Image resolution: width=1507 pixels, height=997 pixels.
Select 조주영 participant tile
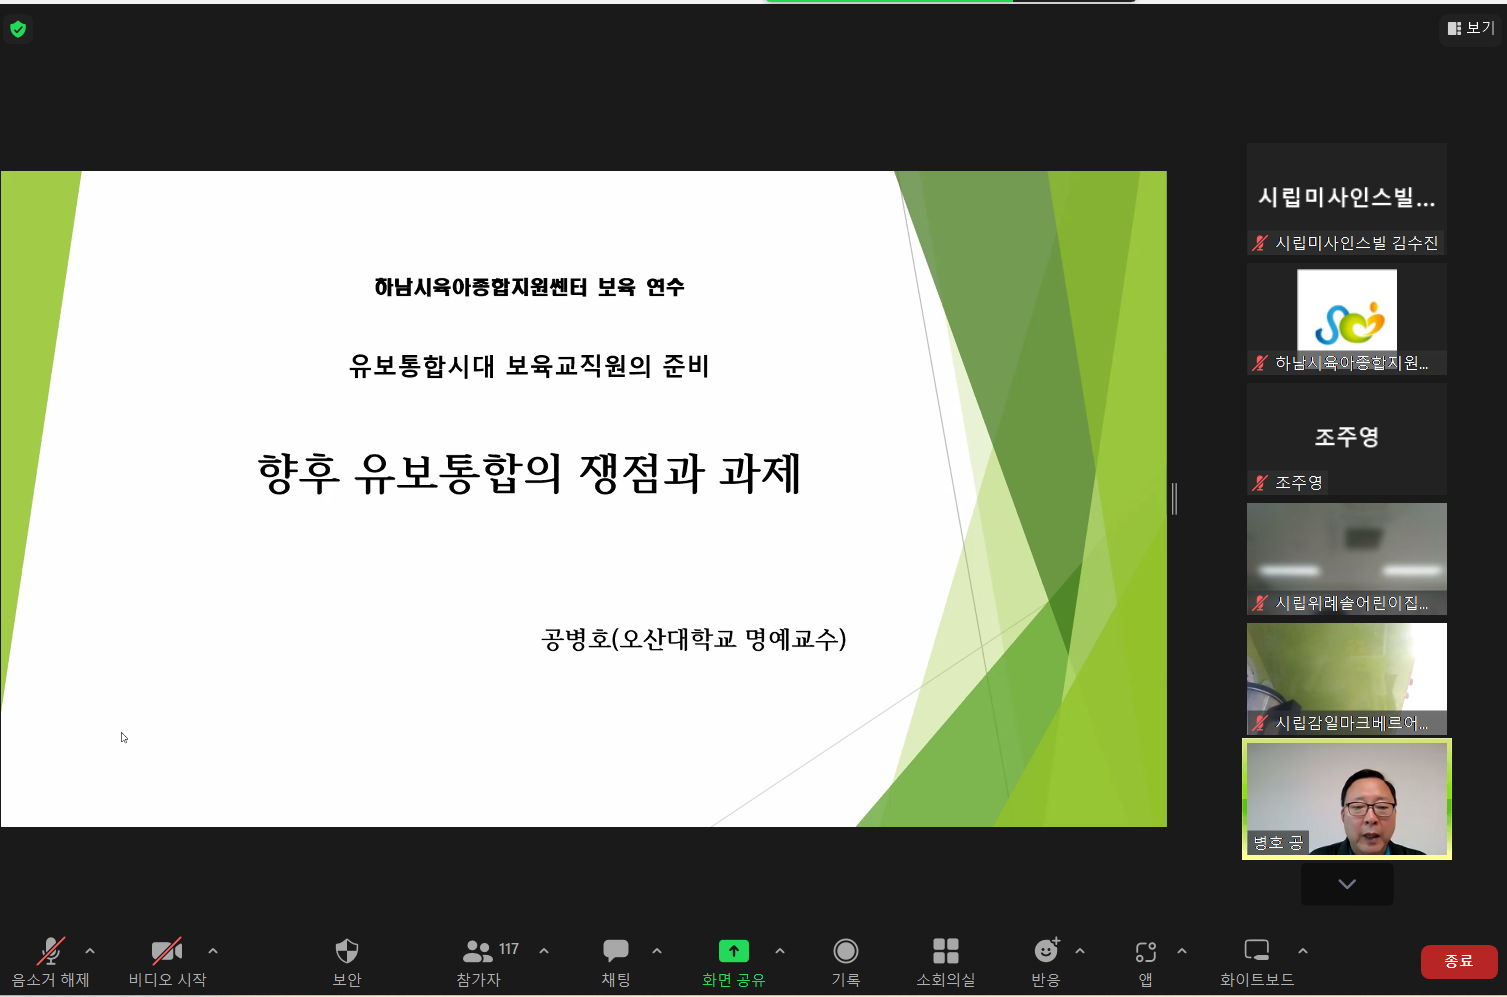(x=1347, y=439)
